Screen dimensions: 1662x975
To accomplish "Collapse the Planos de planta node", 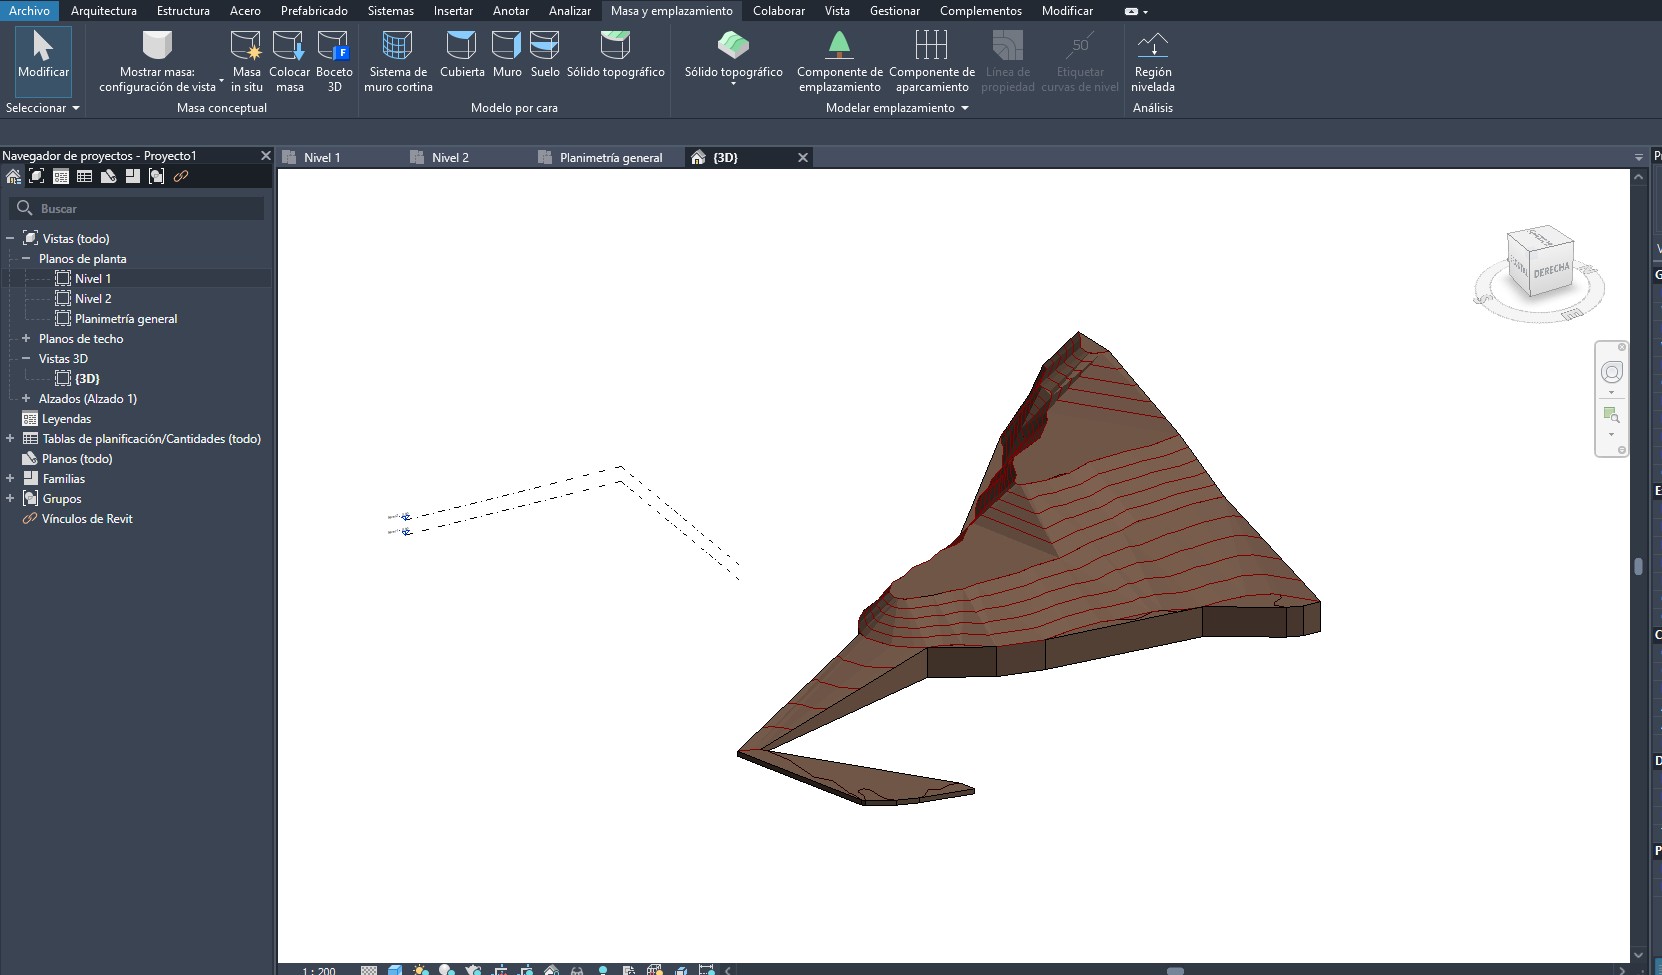I will pos(26,259).
